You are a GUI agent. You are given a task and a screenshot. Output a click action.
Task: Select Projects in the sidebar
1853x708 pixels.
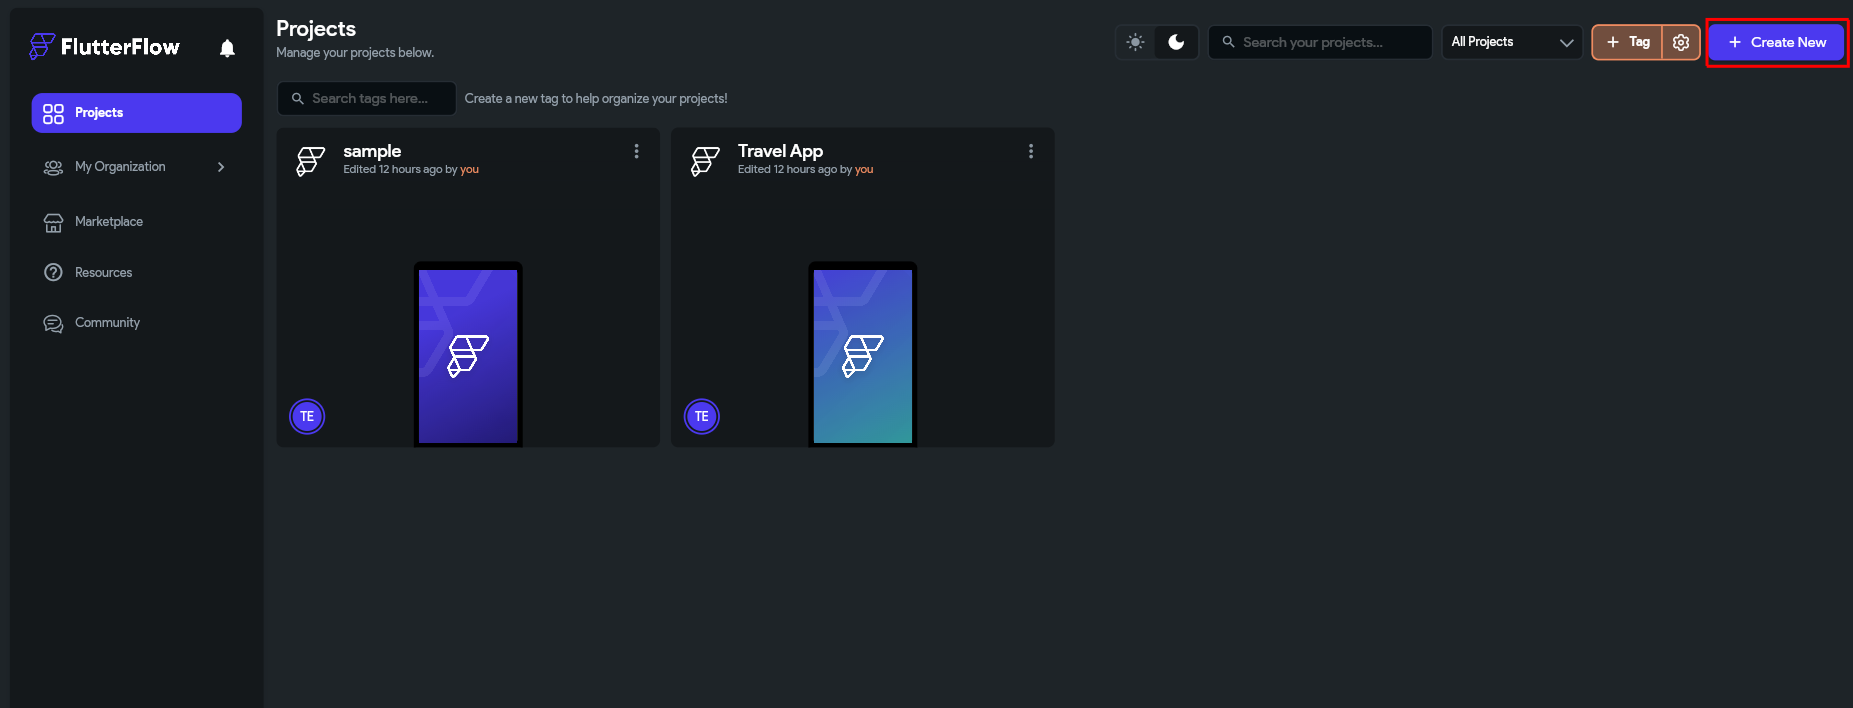(136, 113)
